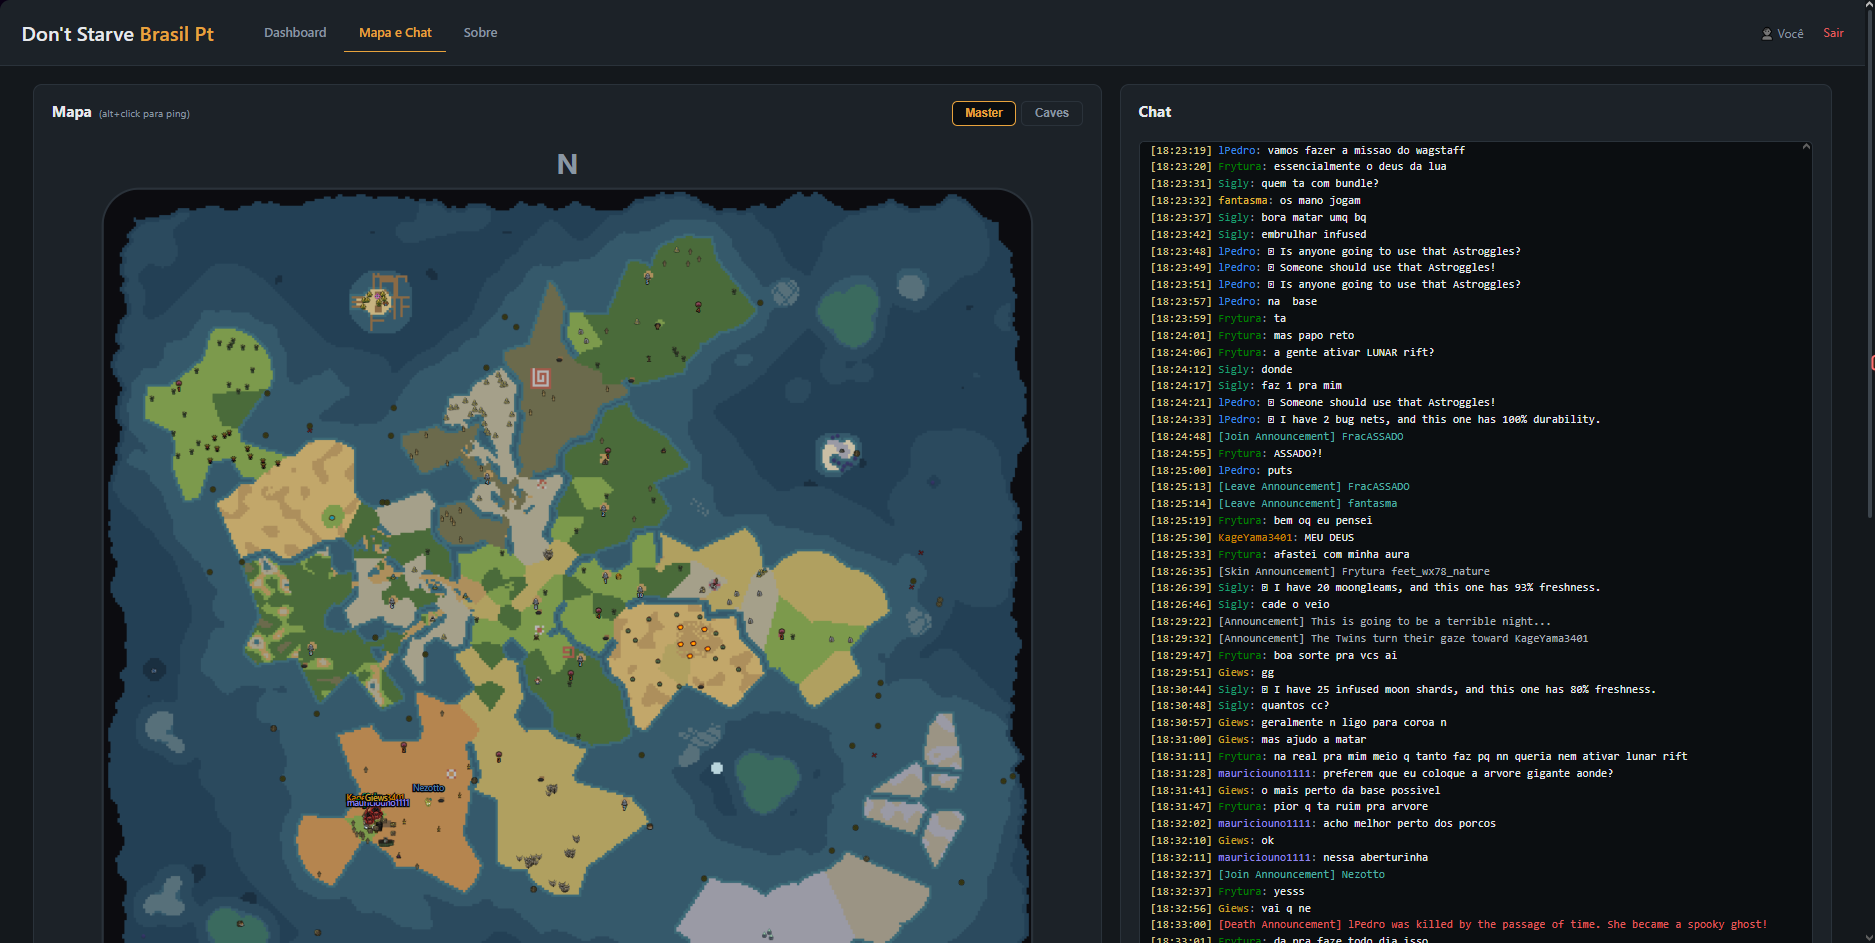Image resolution: width=1875 pixels, height=943 pixels.
Task: Click the Você username label
Action: pyautogui.click(x=1790, y=34)
